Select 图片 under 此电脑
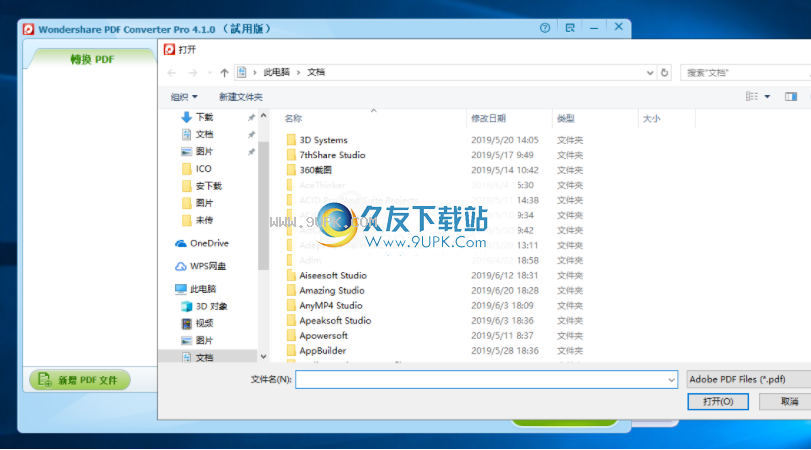This screenshot has height=450, width=811. (204, 340)
